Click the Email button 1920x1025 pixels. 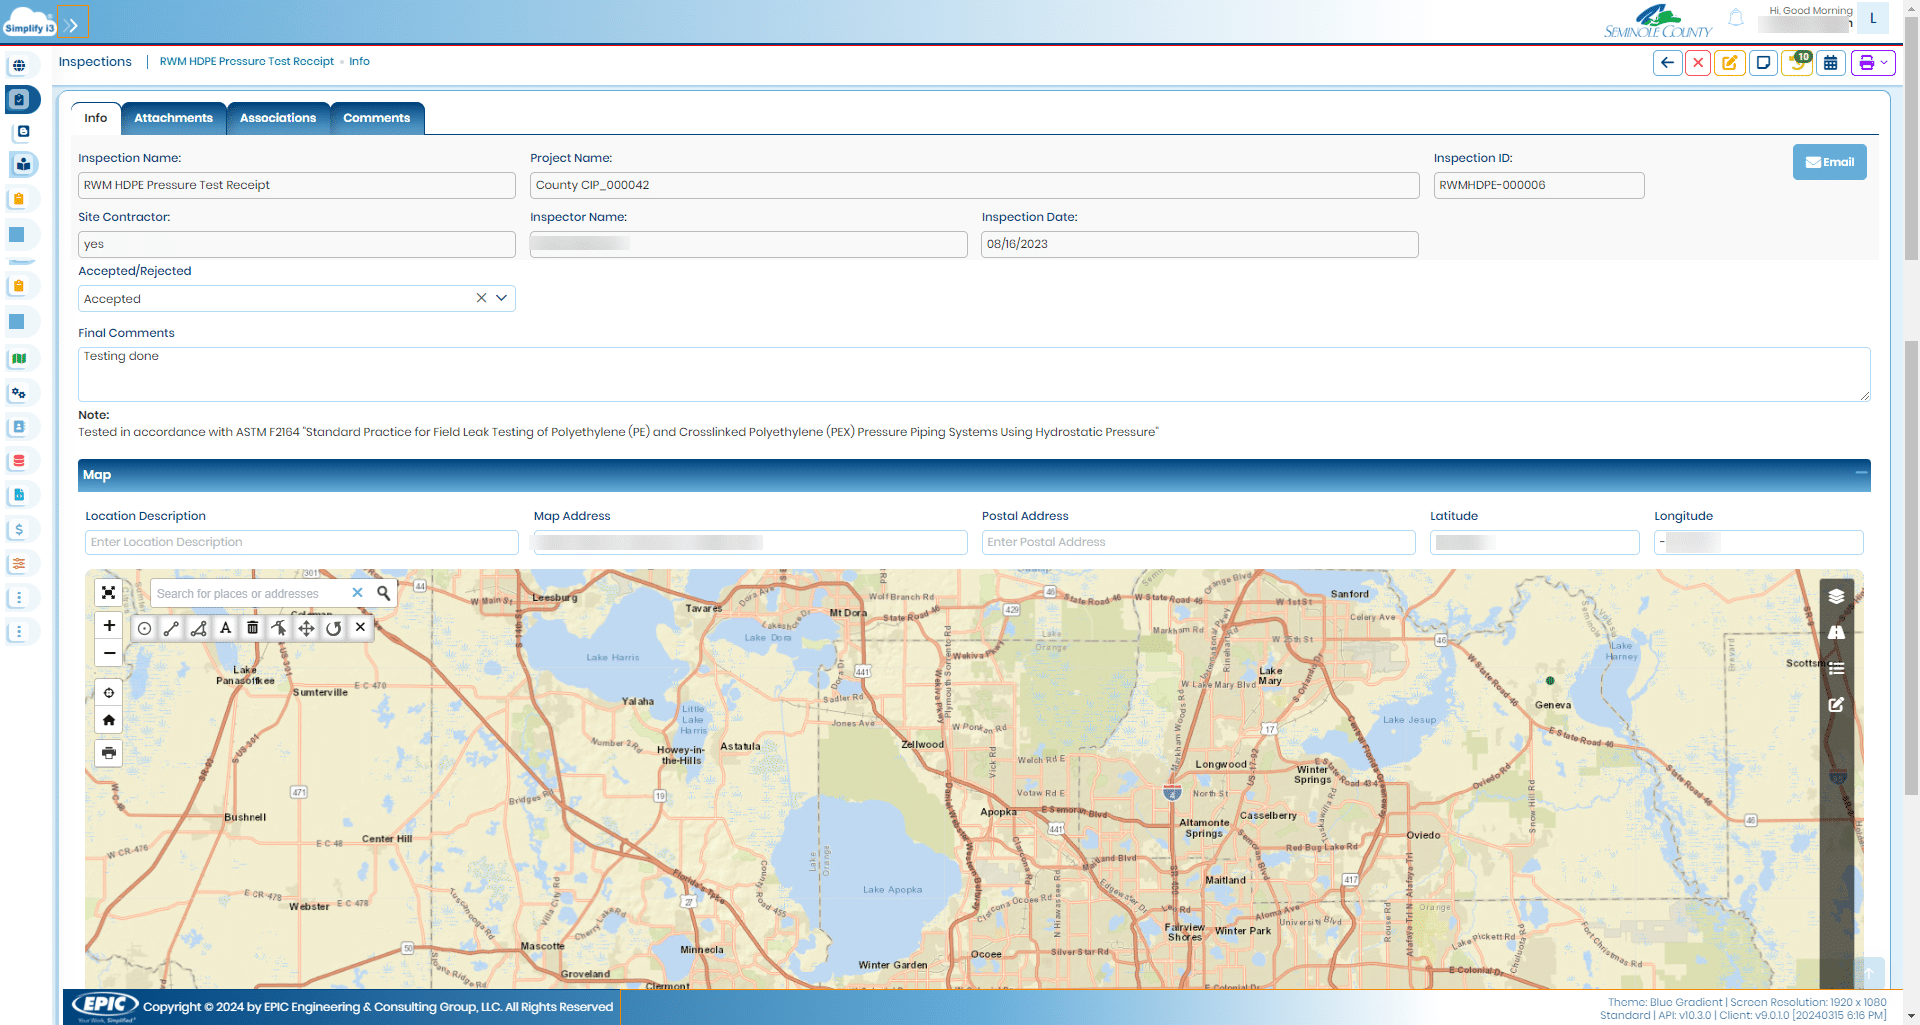pyautogui.click(x=1829, y=162)
